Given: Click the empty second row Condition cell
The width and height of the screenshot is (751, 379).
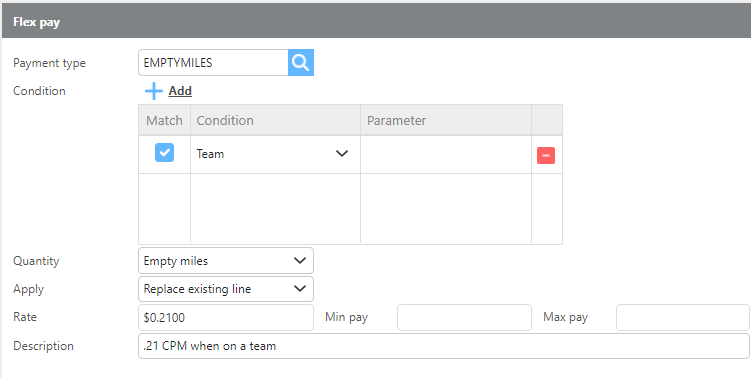Looking at the screenshot, I should pyautogui.click(x=275, y=208).
